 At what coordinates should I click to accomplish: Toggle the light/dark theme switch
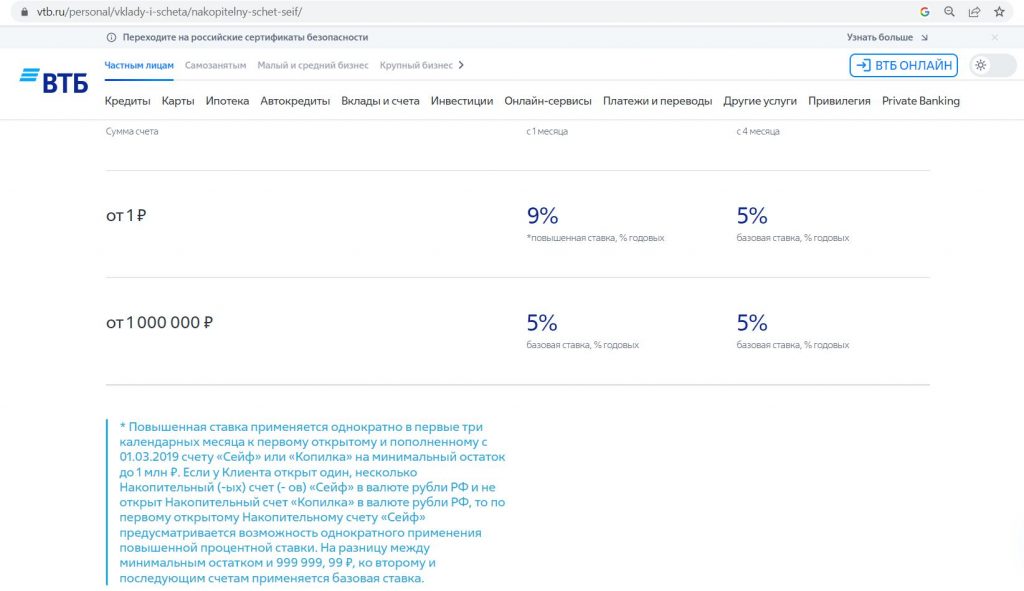(x=993, y=65)
